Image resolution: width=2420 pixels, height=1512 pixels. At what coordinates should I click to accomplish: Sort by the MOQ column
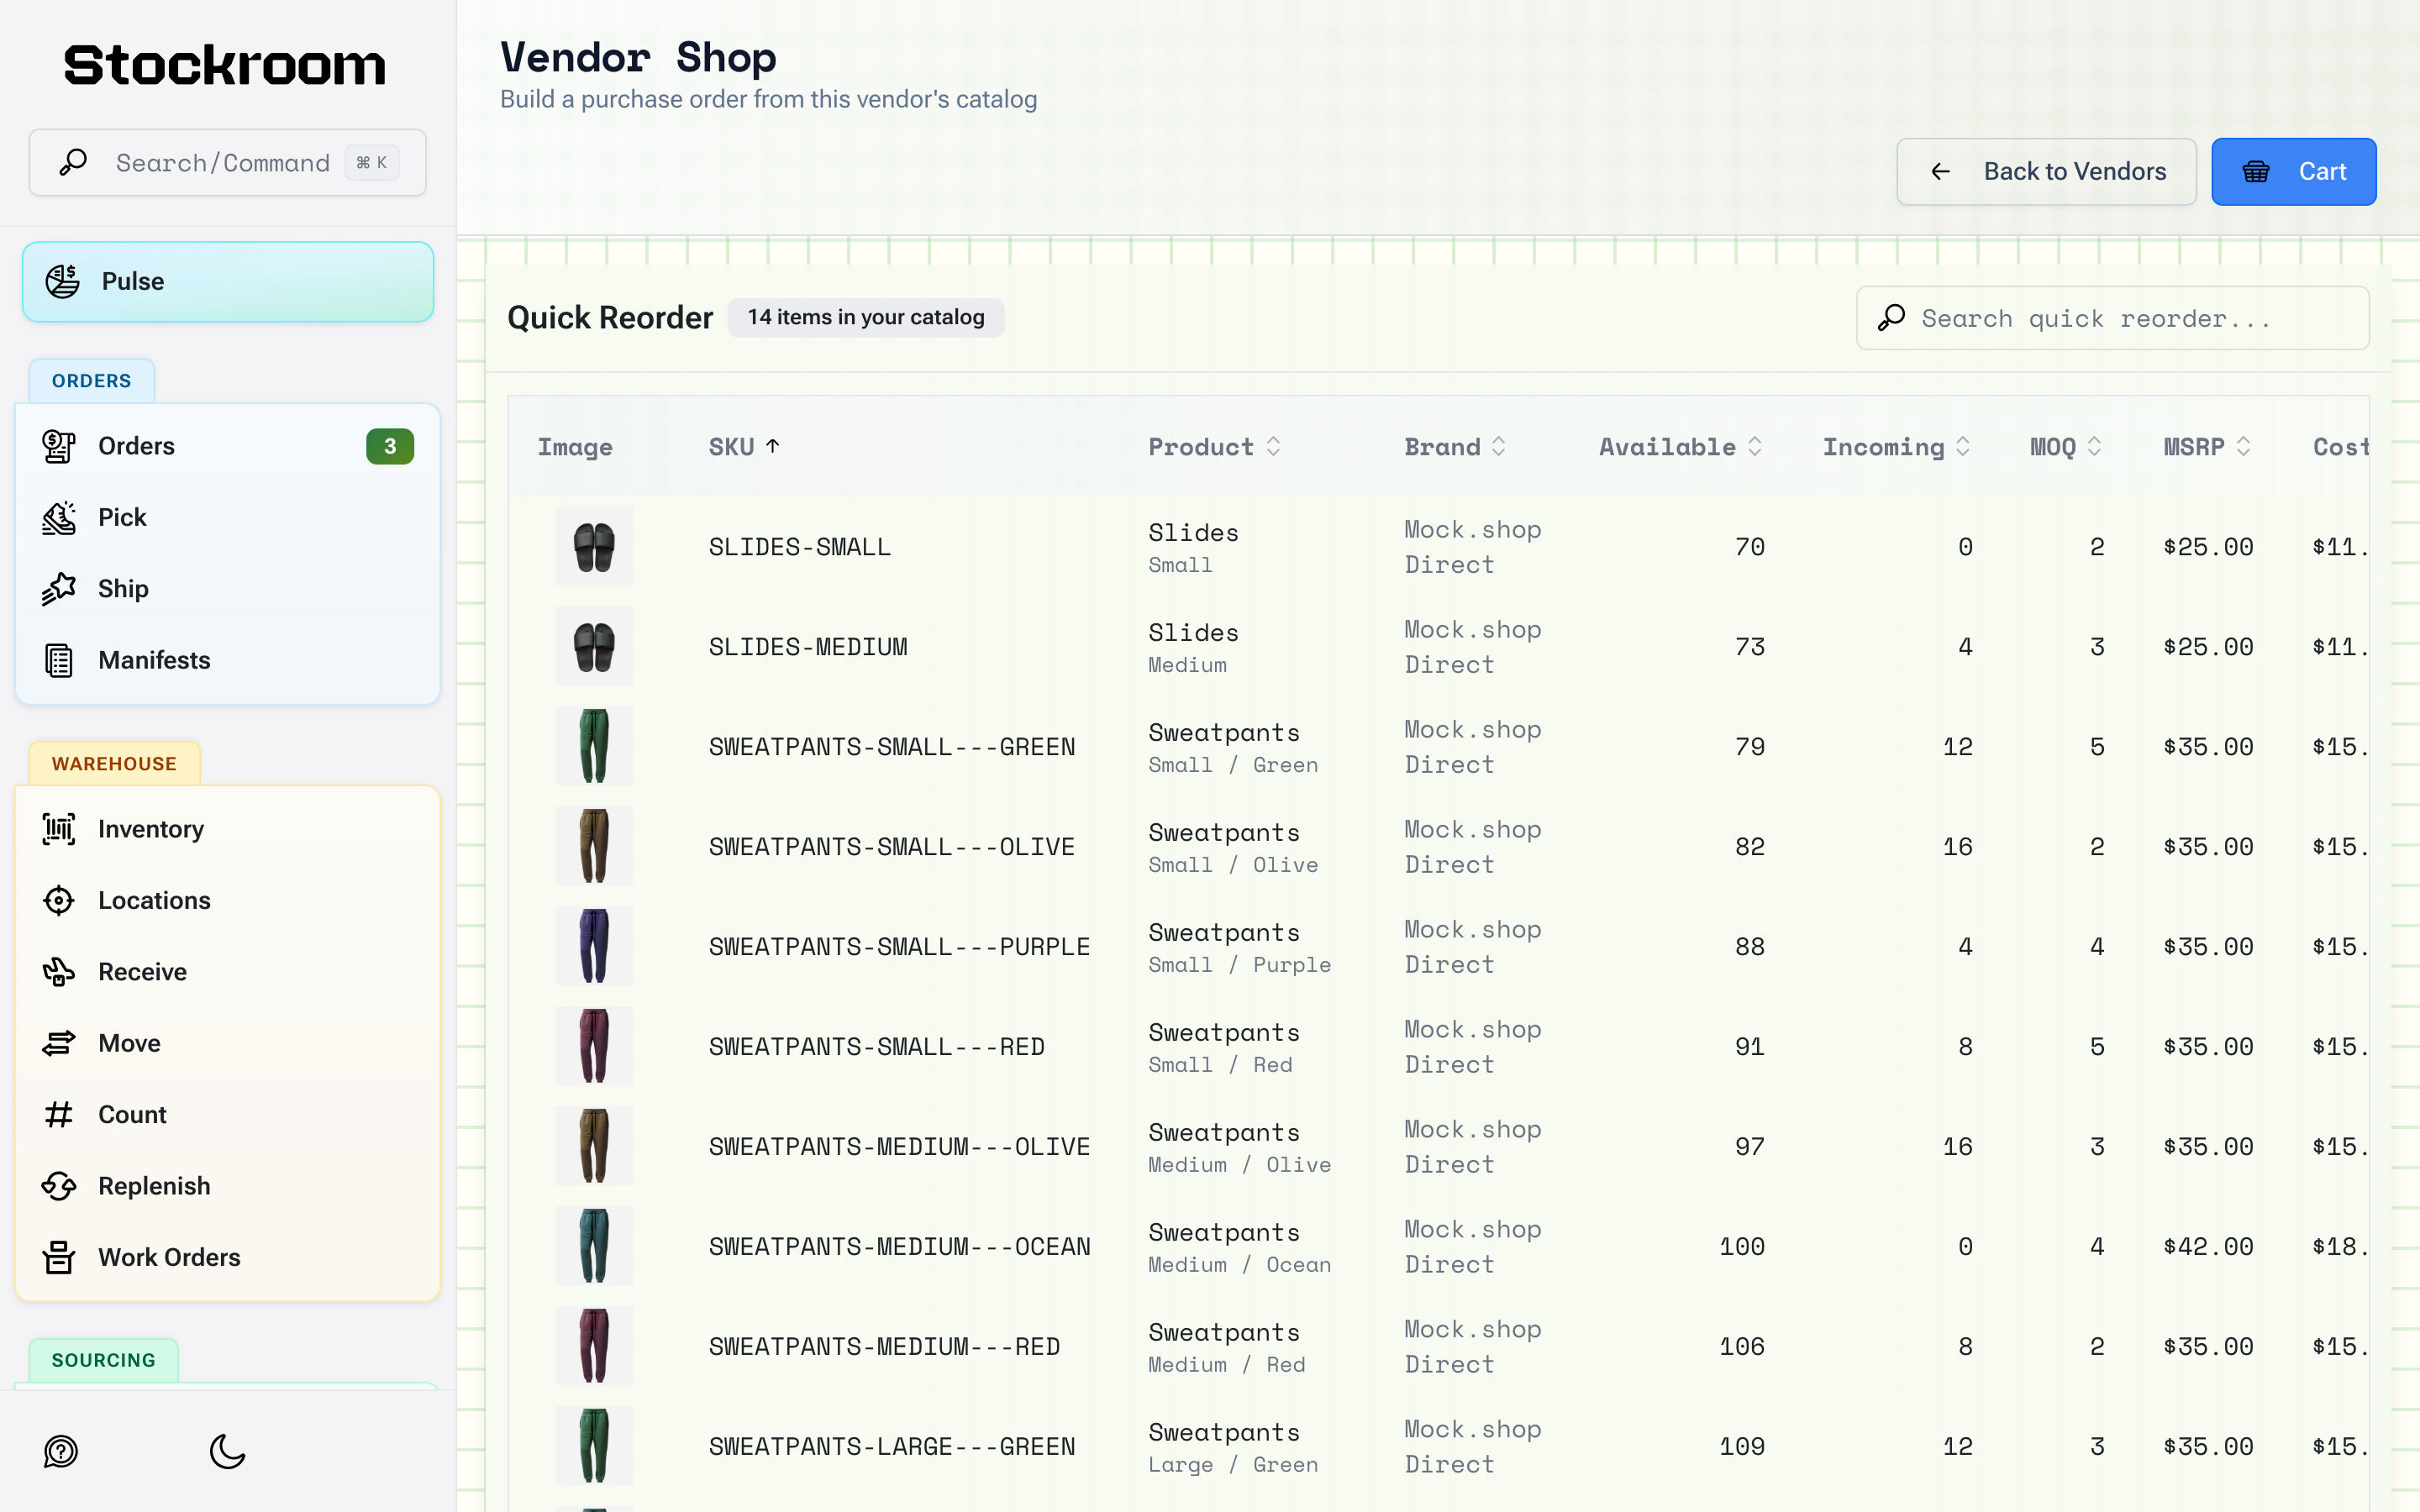pos(2065,446)
